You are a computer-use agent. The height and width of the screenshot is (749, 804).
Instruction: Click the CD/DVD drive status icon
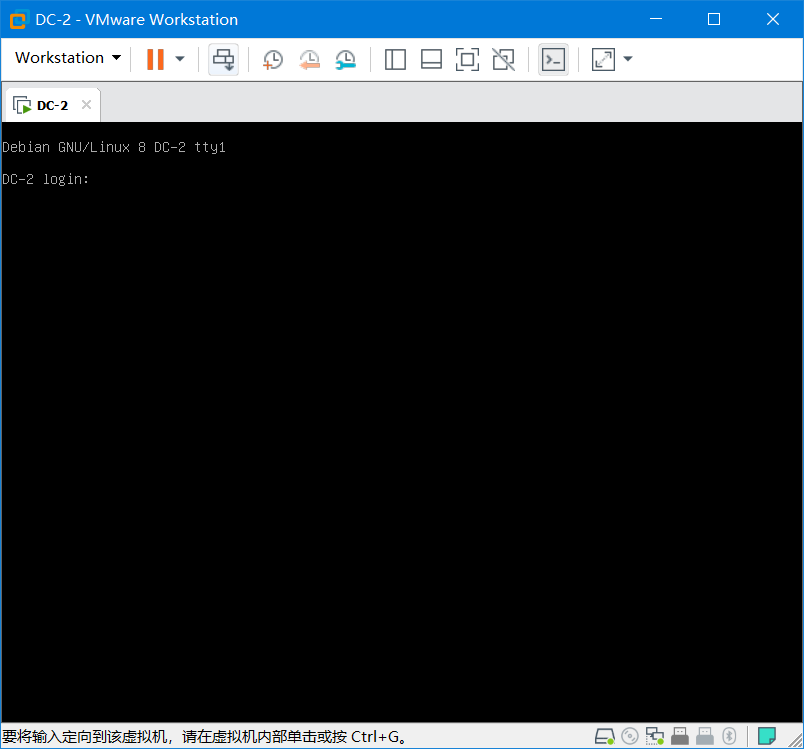pyautogui.click(x=630, y=737)
